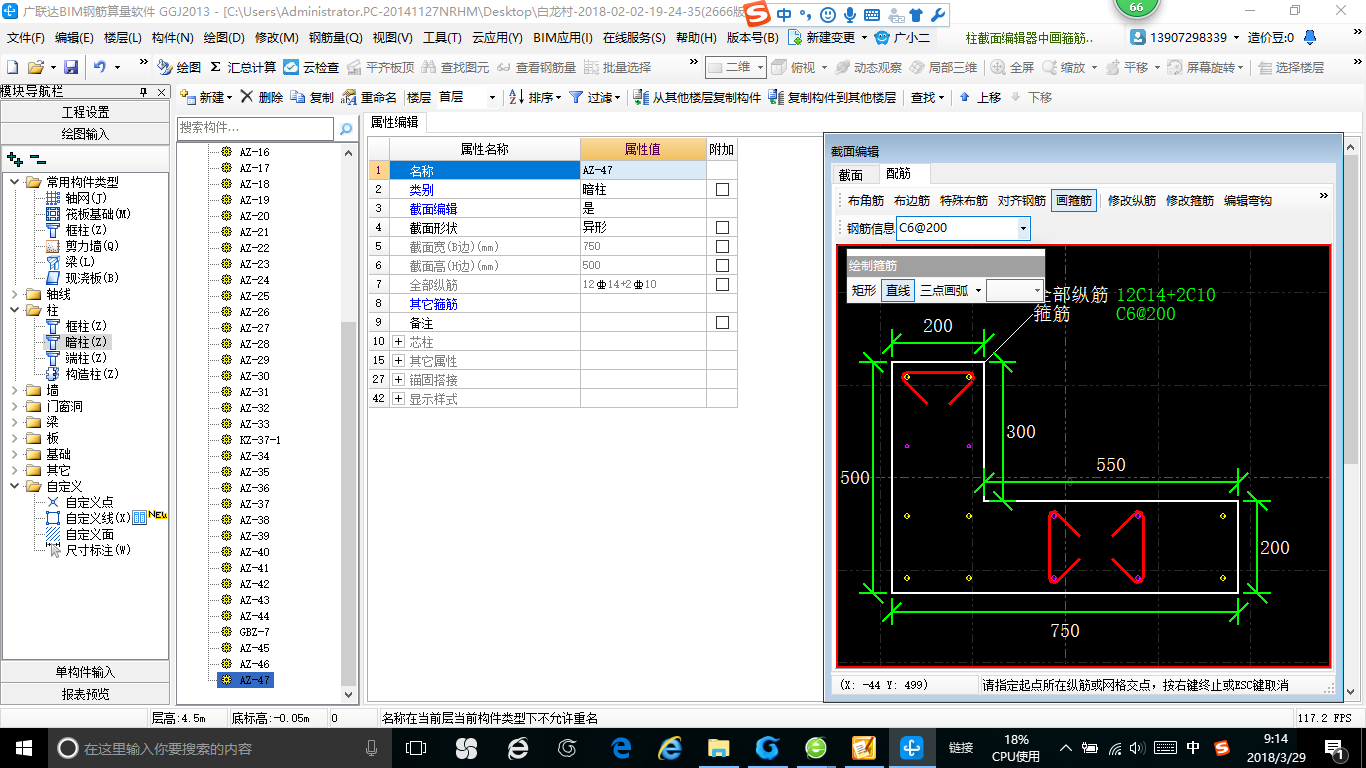The height and width of the screenshot is (768, 1366).
Task: Click 平移 pan tool
Action: (1127, 67)
